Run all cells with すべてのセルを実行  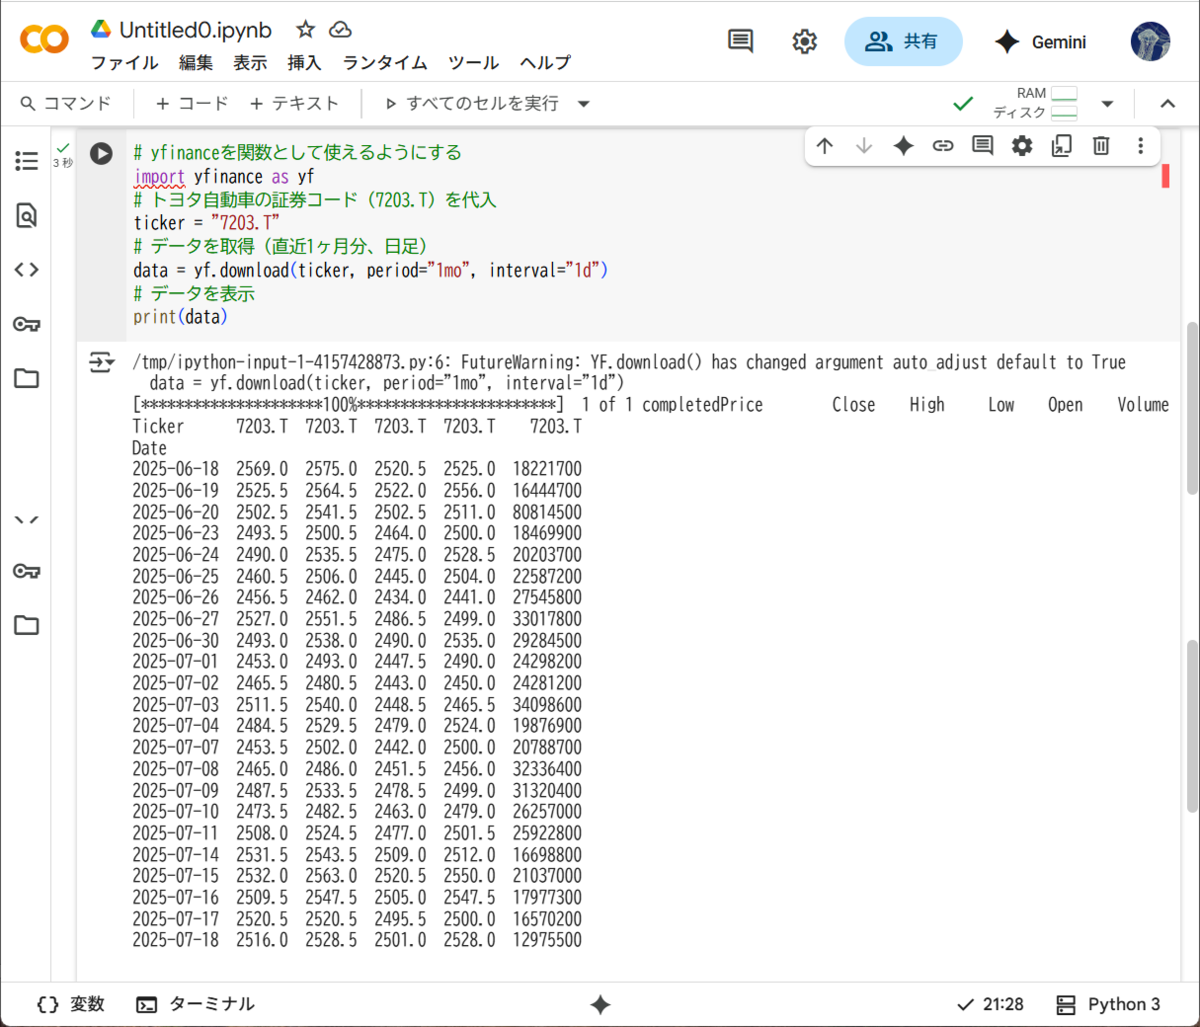471,103
